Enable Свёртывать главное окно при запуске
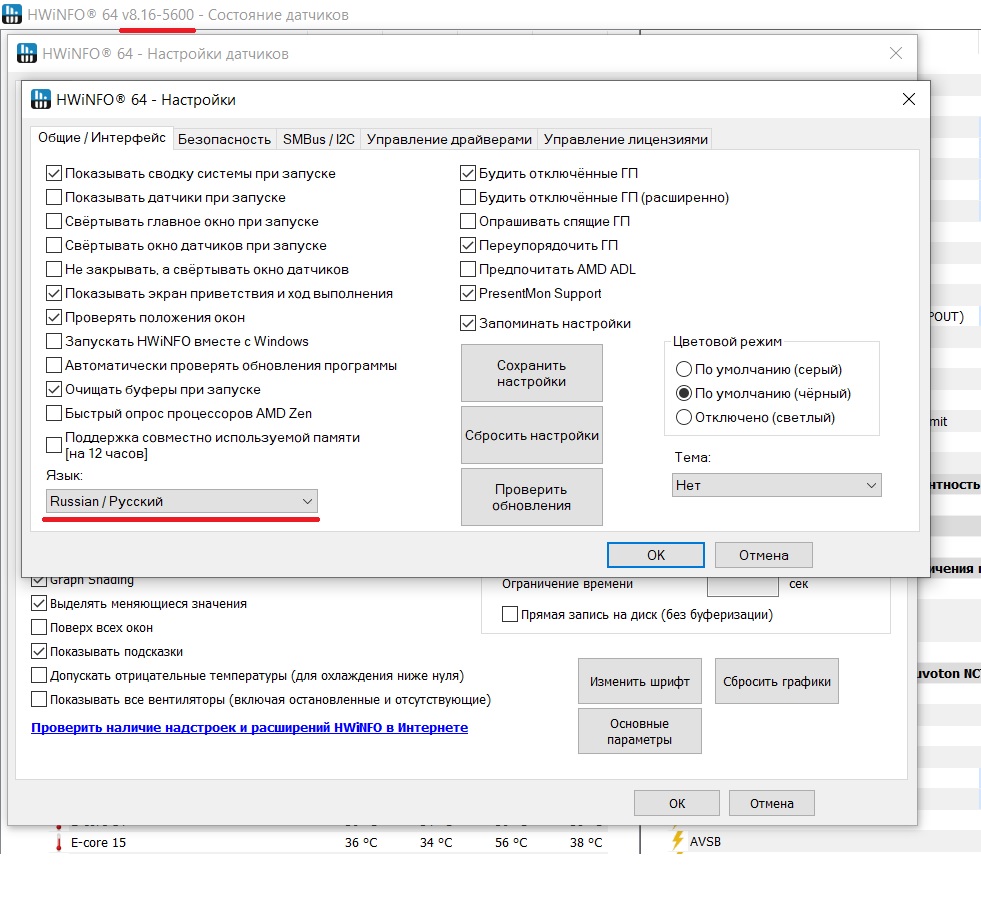981x900 pixels. (x=54, y=221)
